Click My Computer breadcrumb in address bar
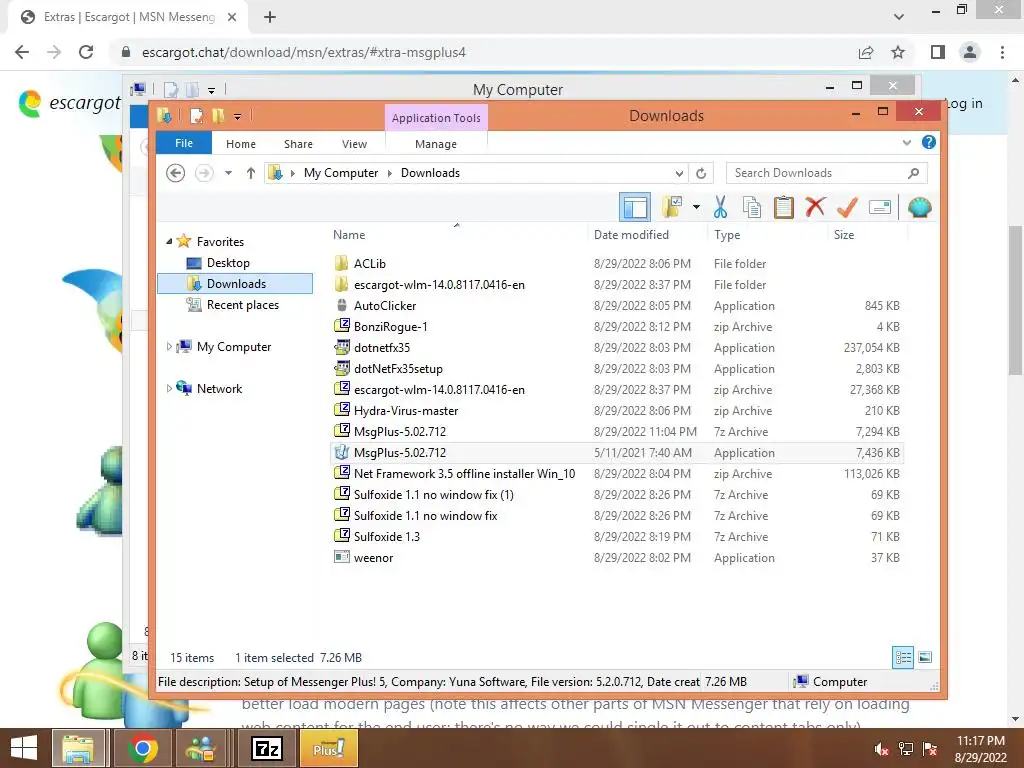 [x=341, y=173]
